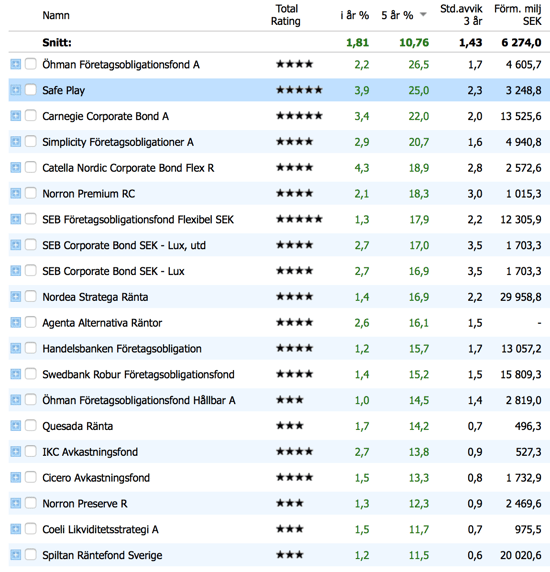Click the 26,5 five-year return value

pos(419,65)
